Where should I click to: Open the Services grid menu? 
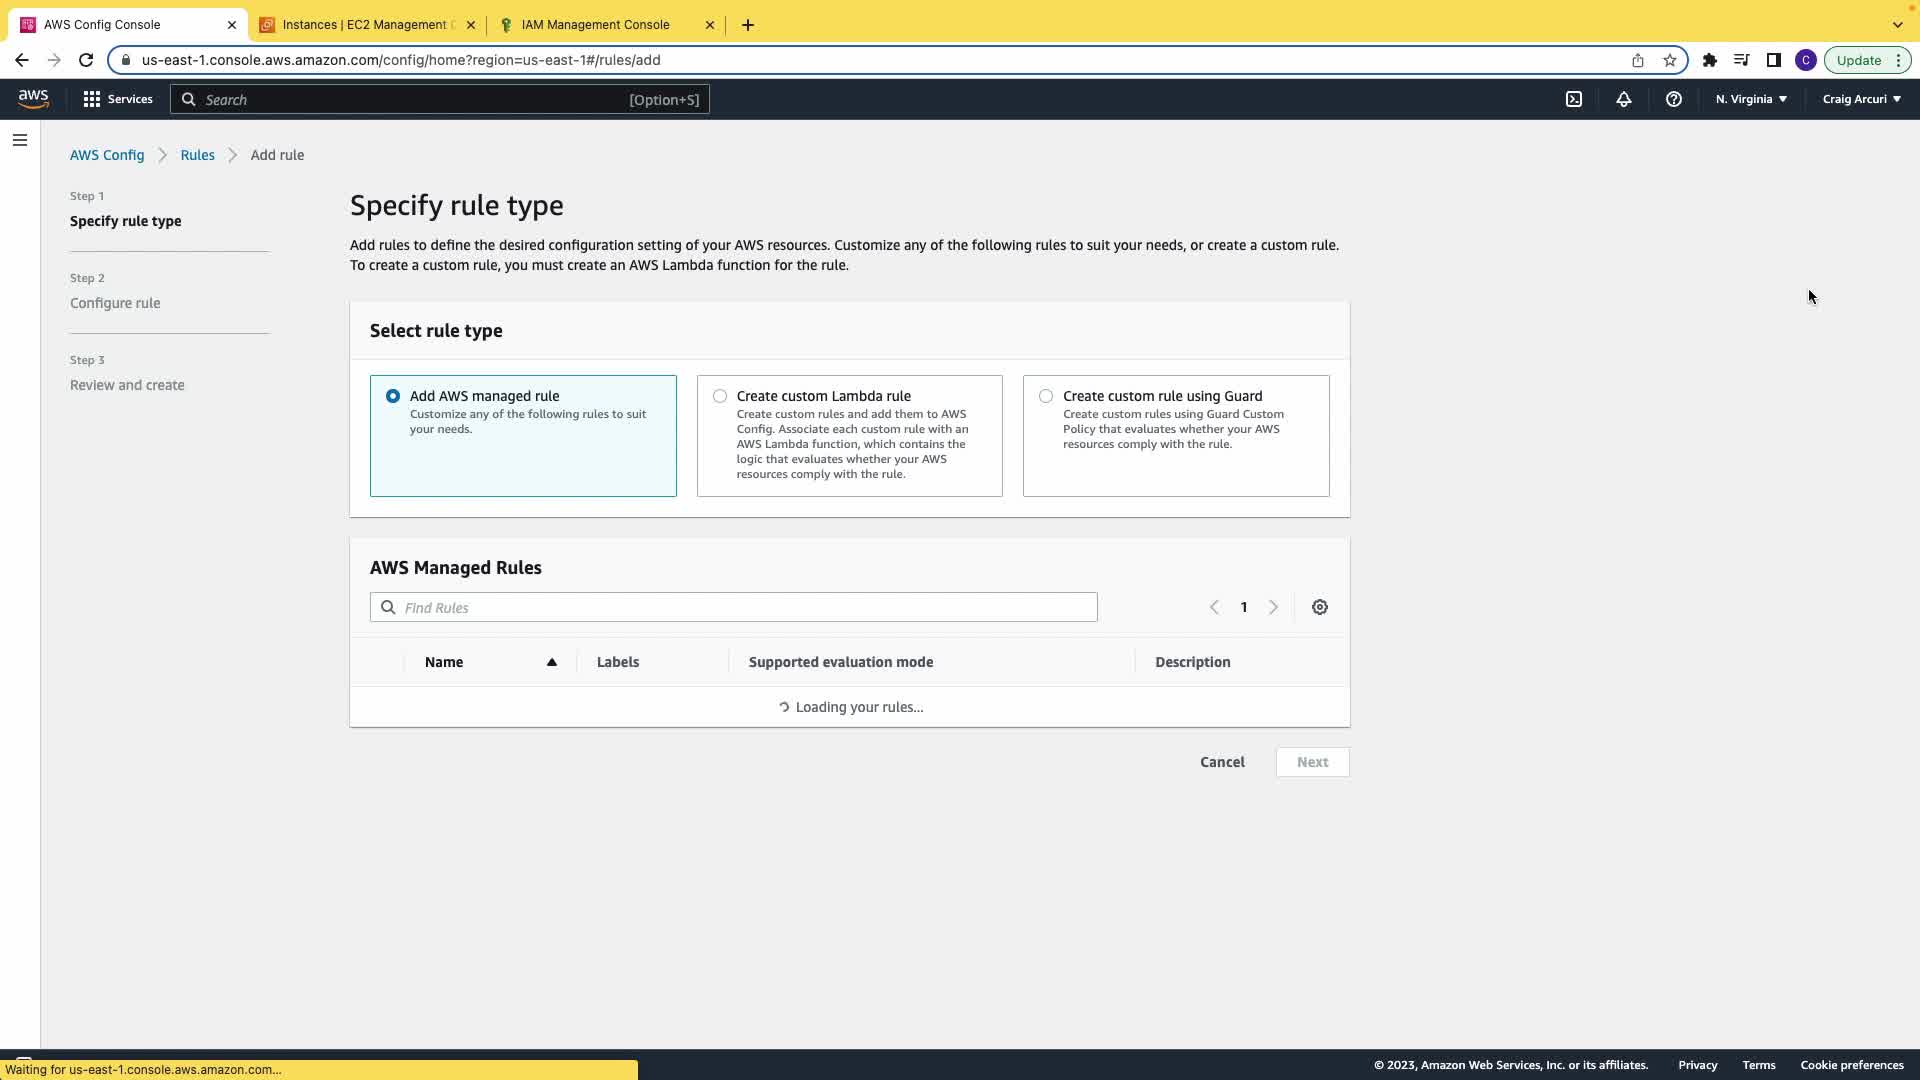click(x=118, y=99)
